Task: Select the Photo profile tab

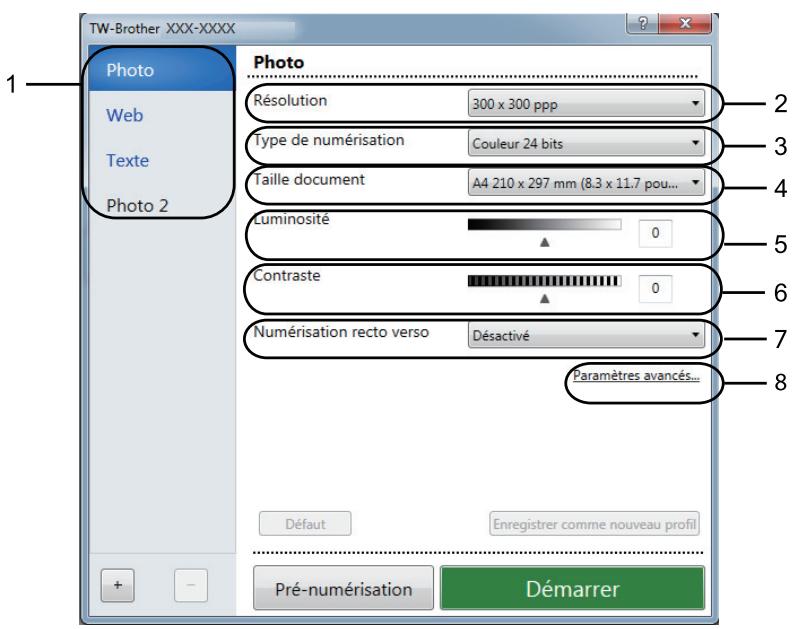Action: click(x=161, y=69)
